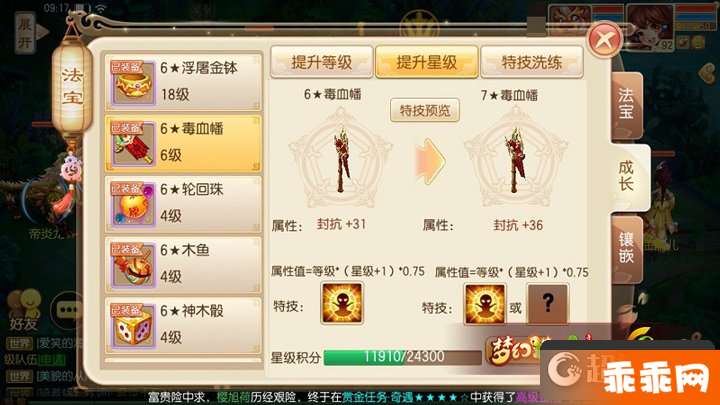Tap the current 特技 skill icon
Viewport: 720px width, 405px height.
(341, 304)
